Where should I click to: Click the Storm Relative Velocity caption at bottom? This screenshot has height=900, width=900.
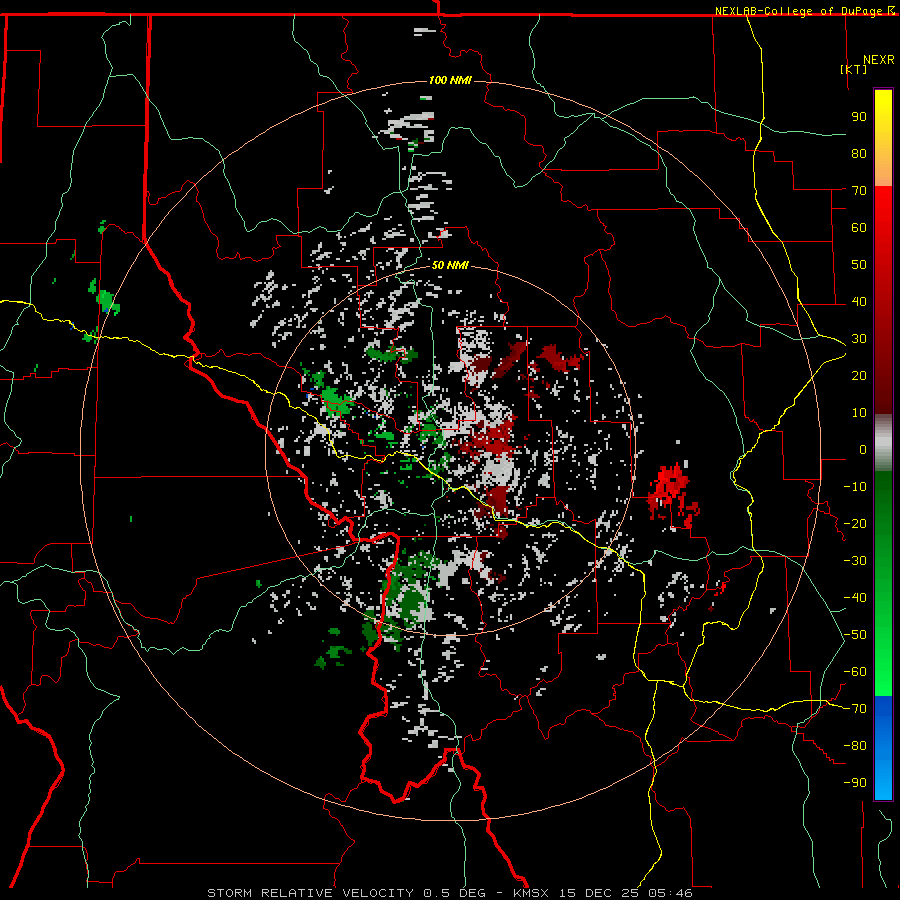tap(449, 893)
